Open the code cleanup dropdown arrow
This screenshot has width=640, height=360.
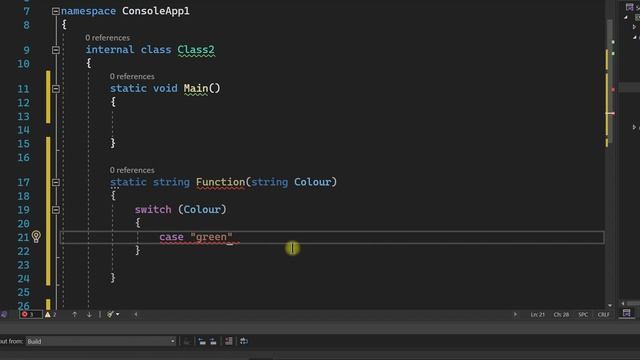[118, 314]
